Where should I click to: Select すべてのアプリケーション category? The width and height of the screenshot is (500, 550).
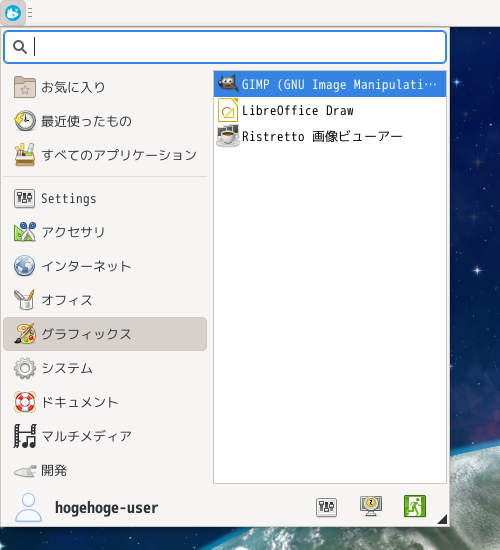(105, 155)
